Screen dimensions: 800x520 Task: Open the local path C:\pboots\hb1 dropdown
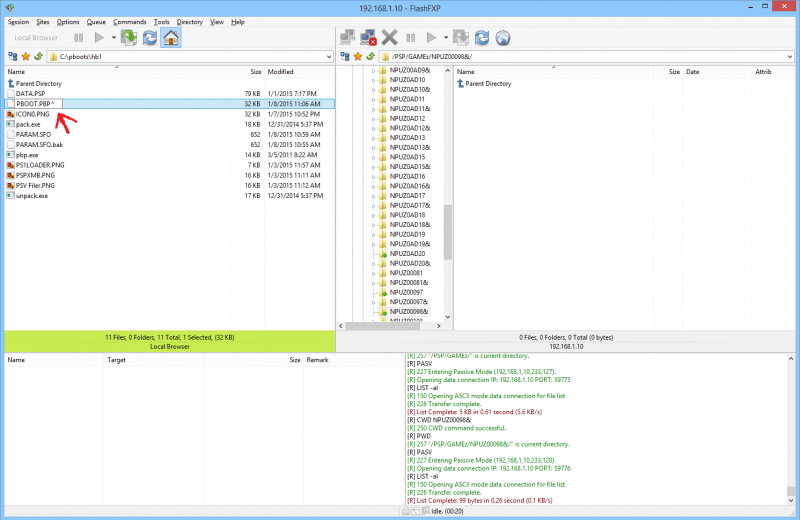click(x=328, y=57)
